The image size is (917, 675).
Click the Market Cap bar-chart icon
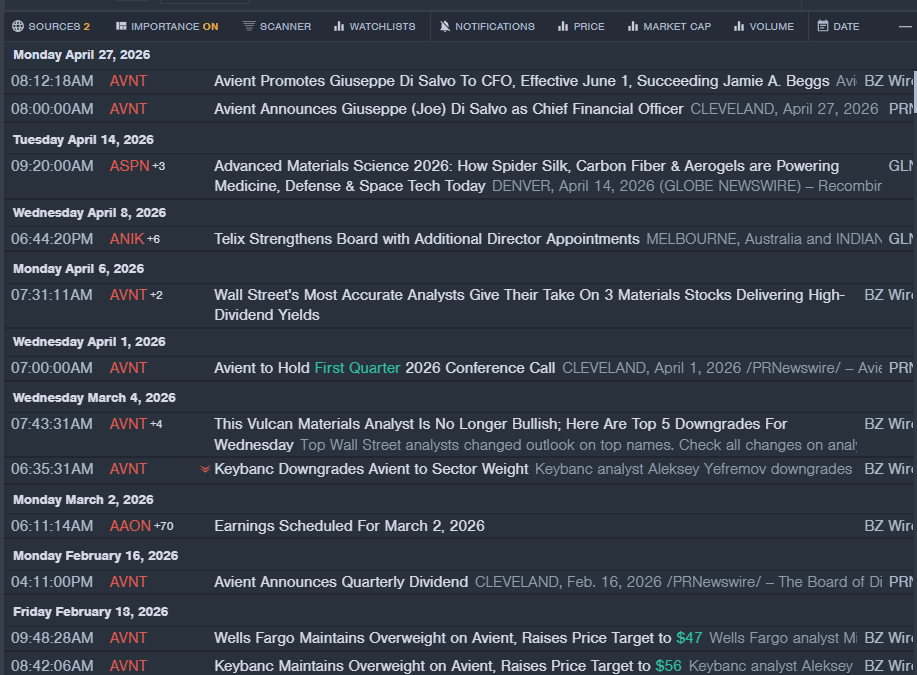633,26
